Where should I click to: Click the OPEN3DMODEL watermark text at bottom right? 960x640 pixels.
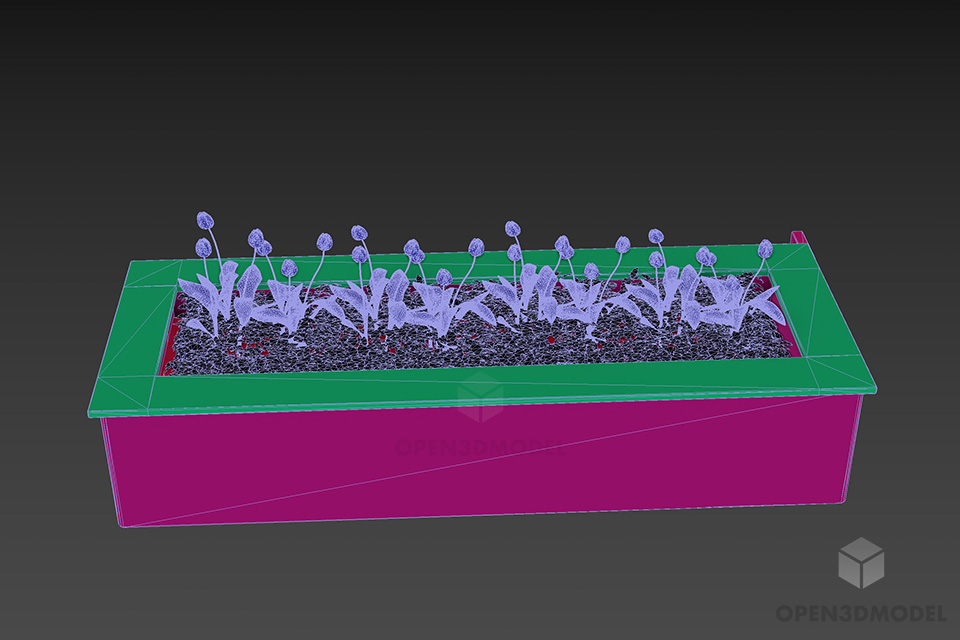click(x=859, y=612)
